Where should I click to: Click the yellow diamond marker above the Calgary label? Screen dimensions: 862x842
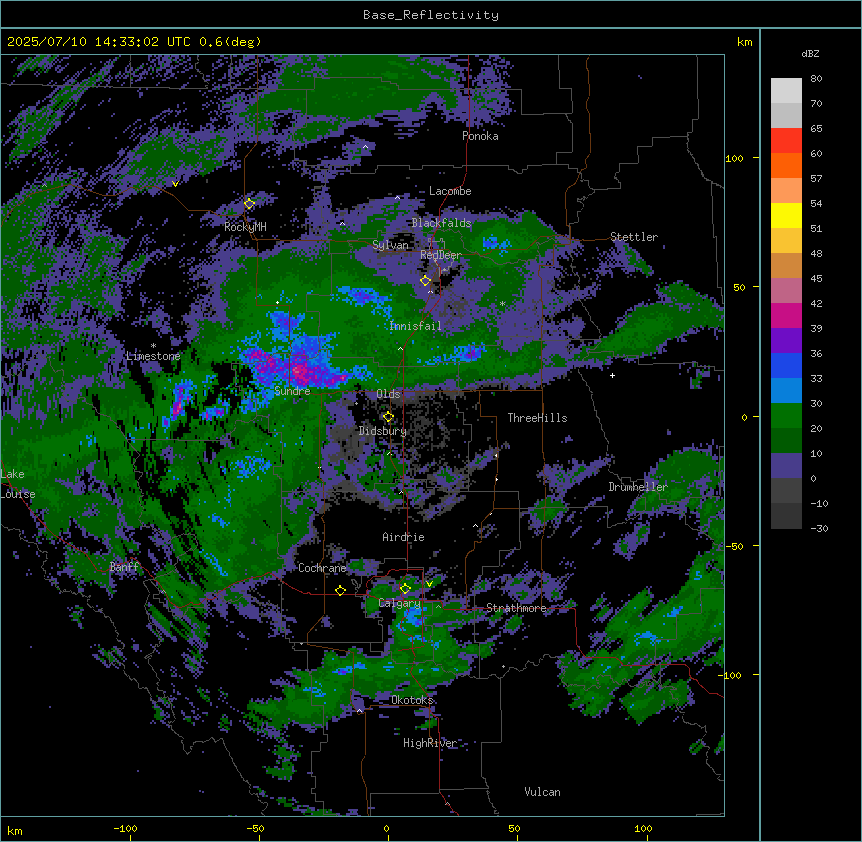tap(405, 589)
